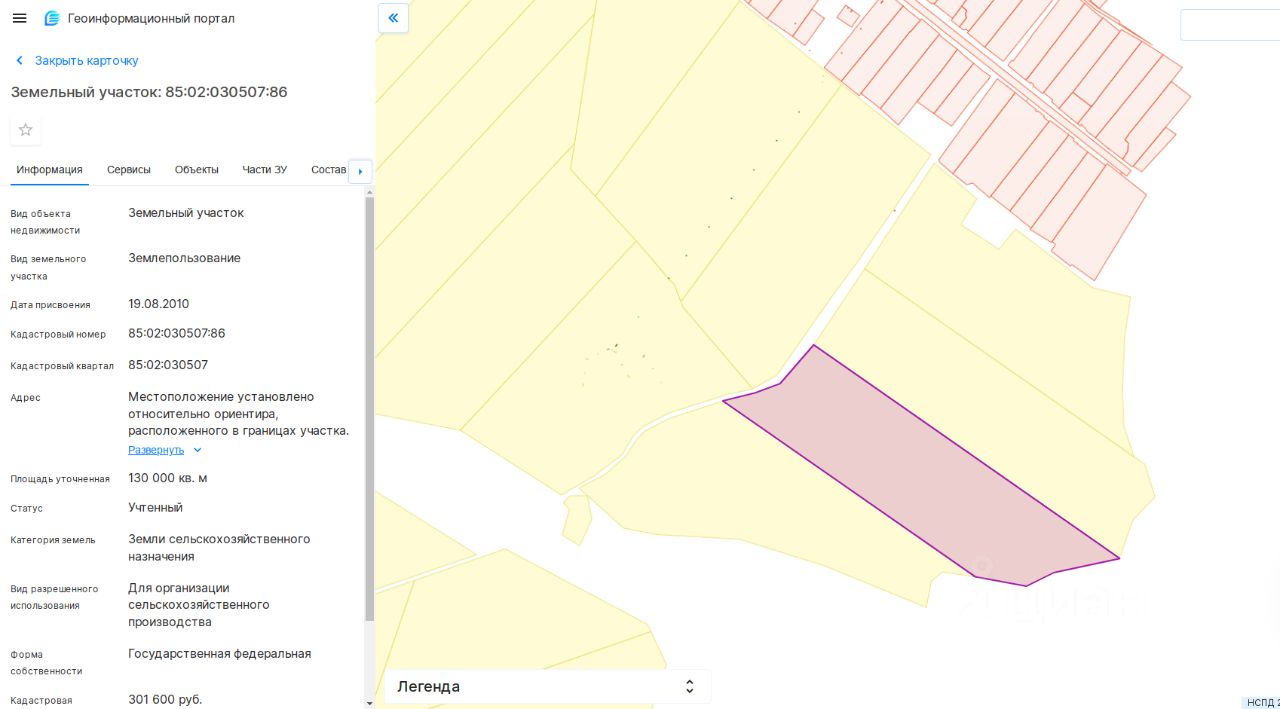Click the Геоинформационный портал logo icon
1280x709 pixels.
pos(52,18)
